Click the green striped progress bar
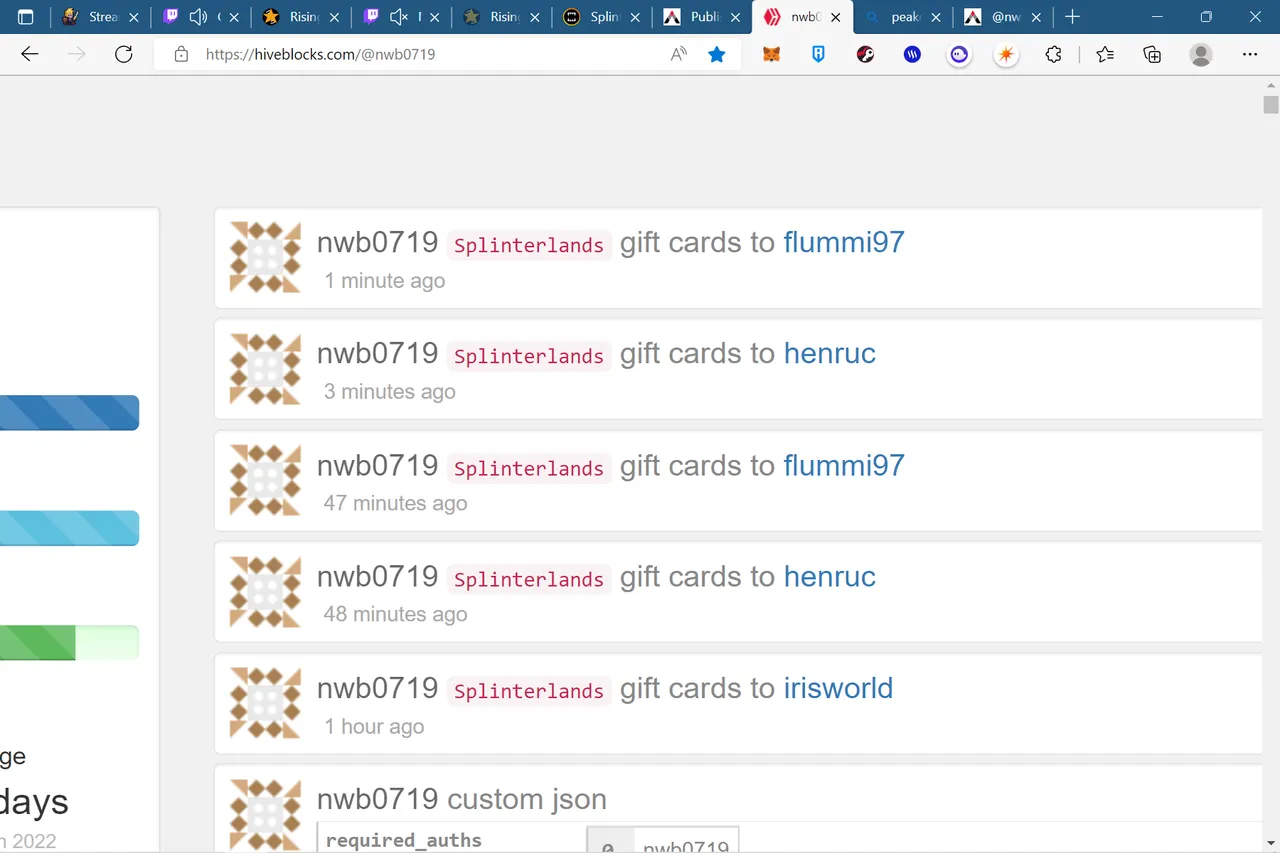Image resolution: width=1280 pixels, height=853 pixels. tap(37, 643)
